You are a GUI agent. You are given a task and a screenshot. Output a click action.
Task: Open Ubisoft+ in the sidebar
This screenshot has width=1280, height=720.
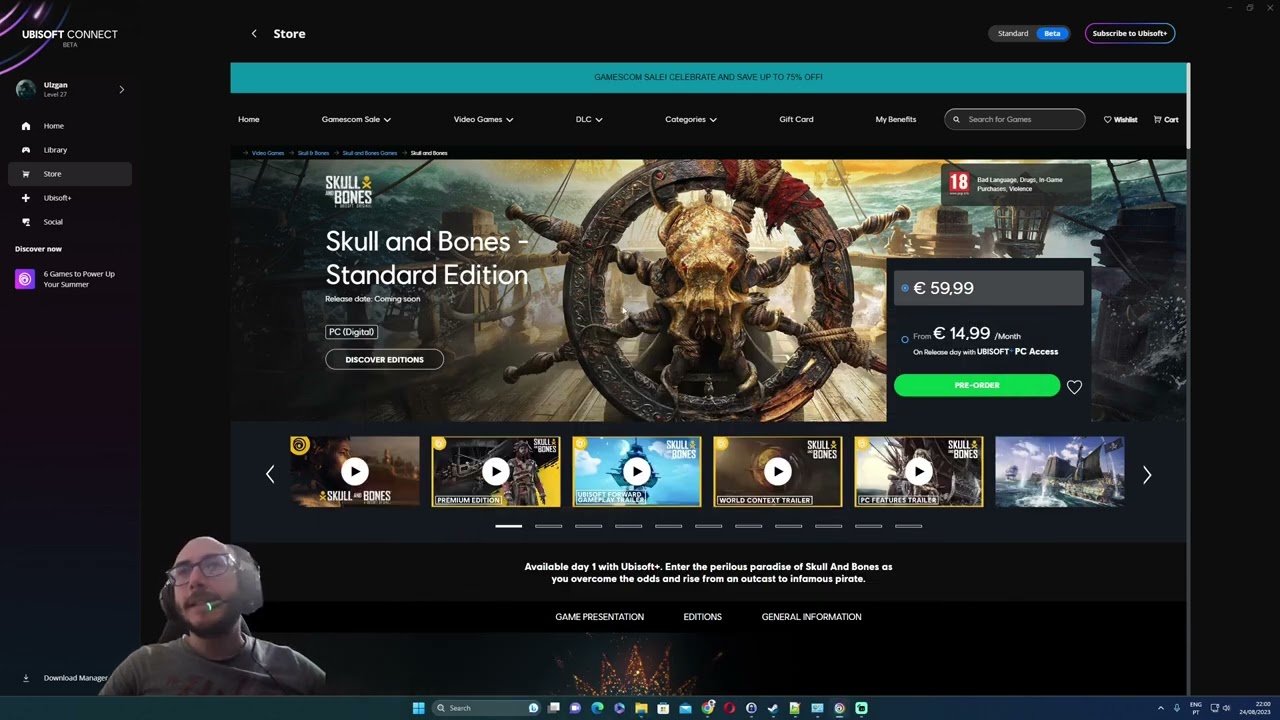click(x=57, y=198)
